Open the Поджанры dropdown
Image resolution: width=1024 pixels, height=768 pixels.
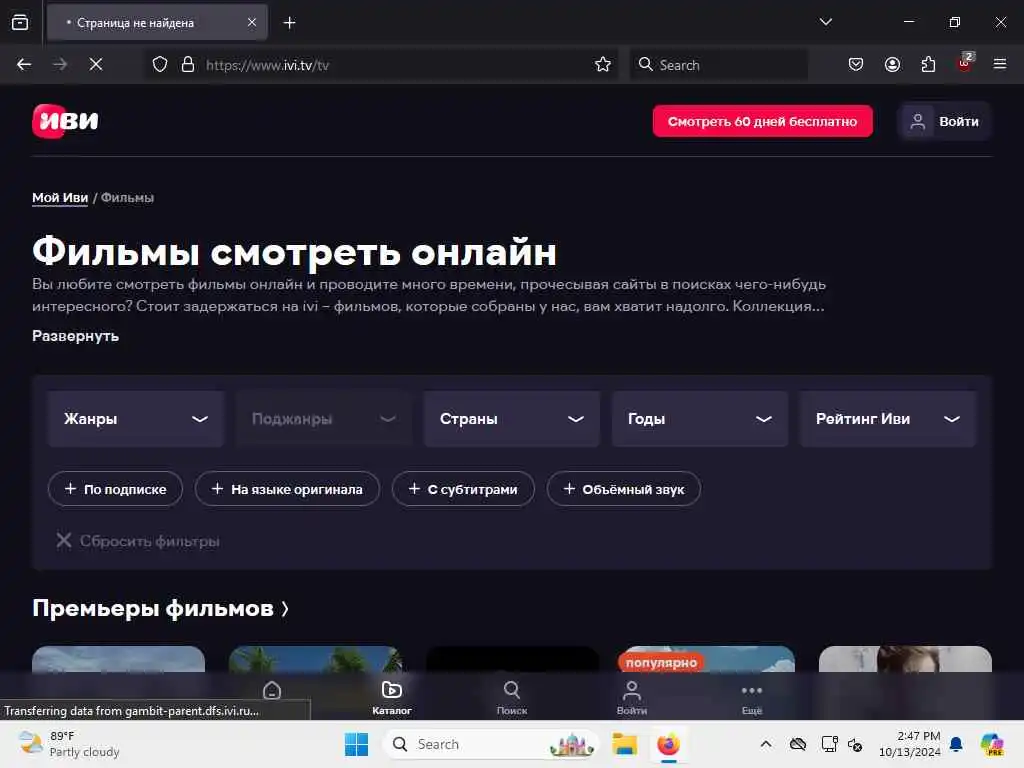tap(324, 419)
